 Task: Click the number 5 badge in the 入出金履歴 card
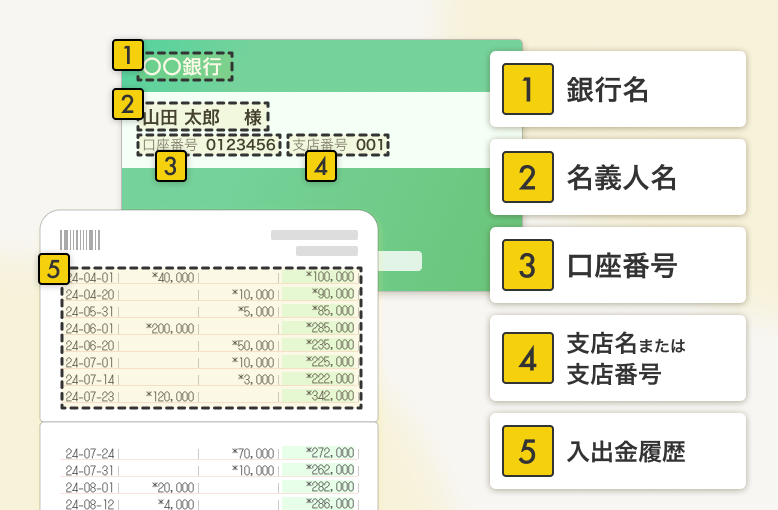click(x=527, y=451)
